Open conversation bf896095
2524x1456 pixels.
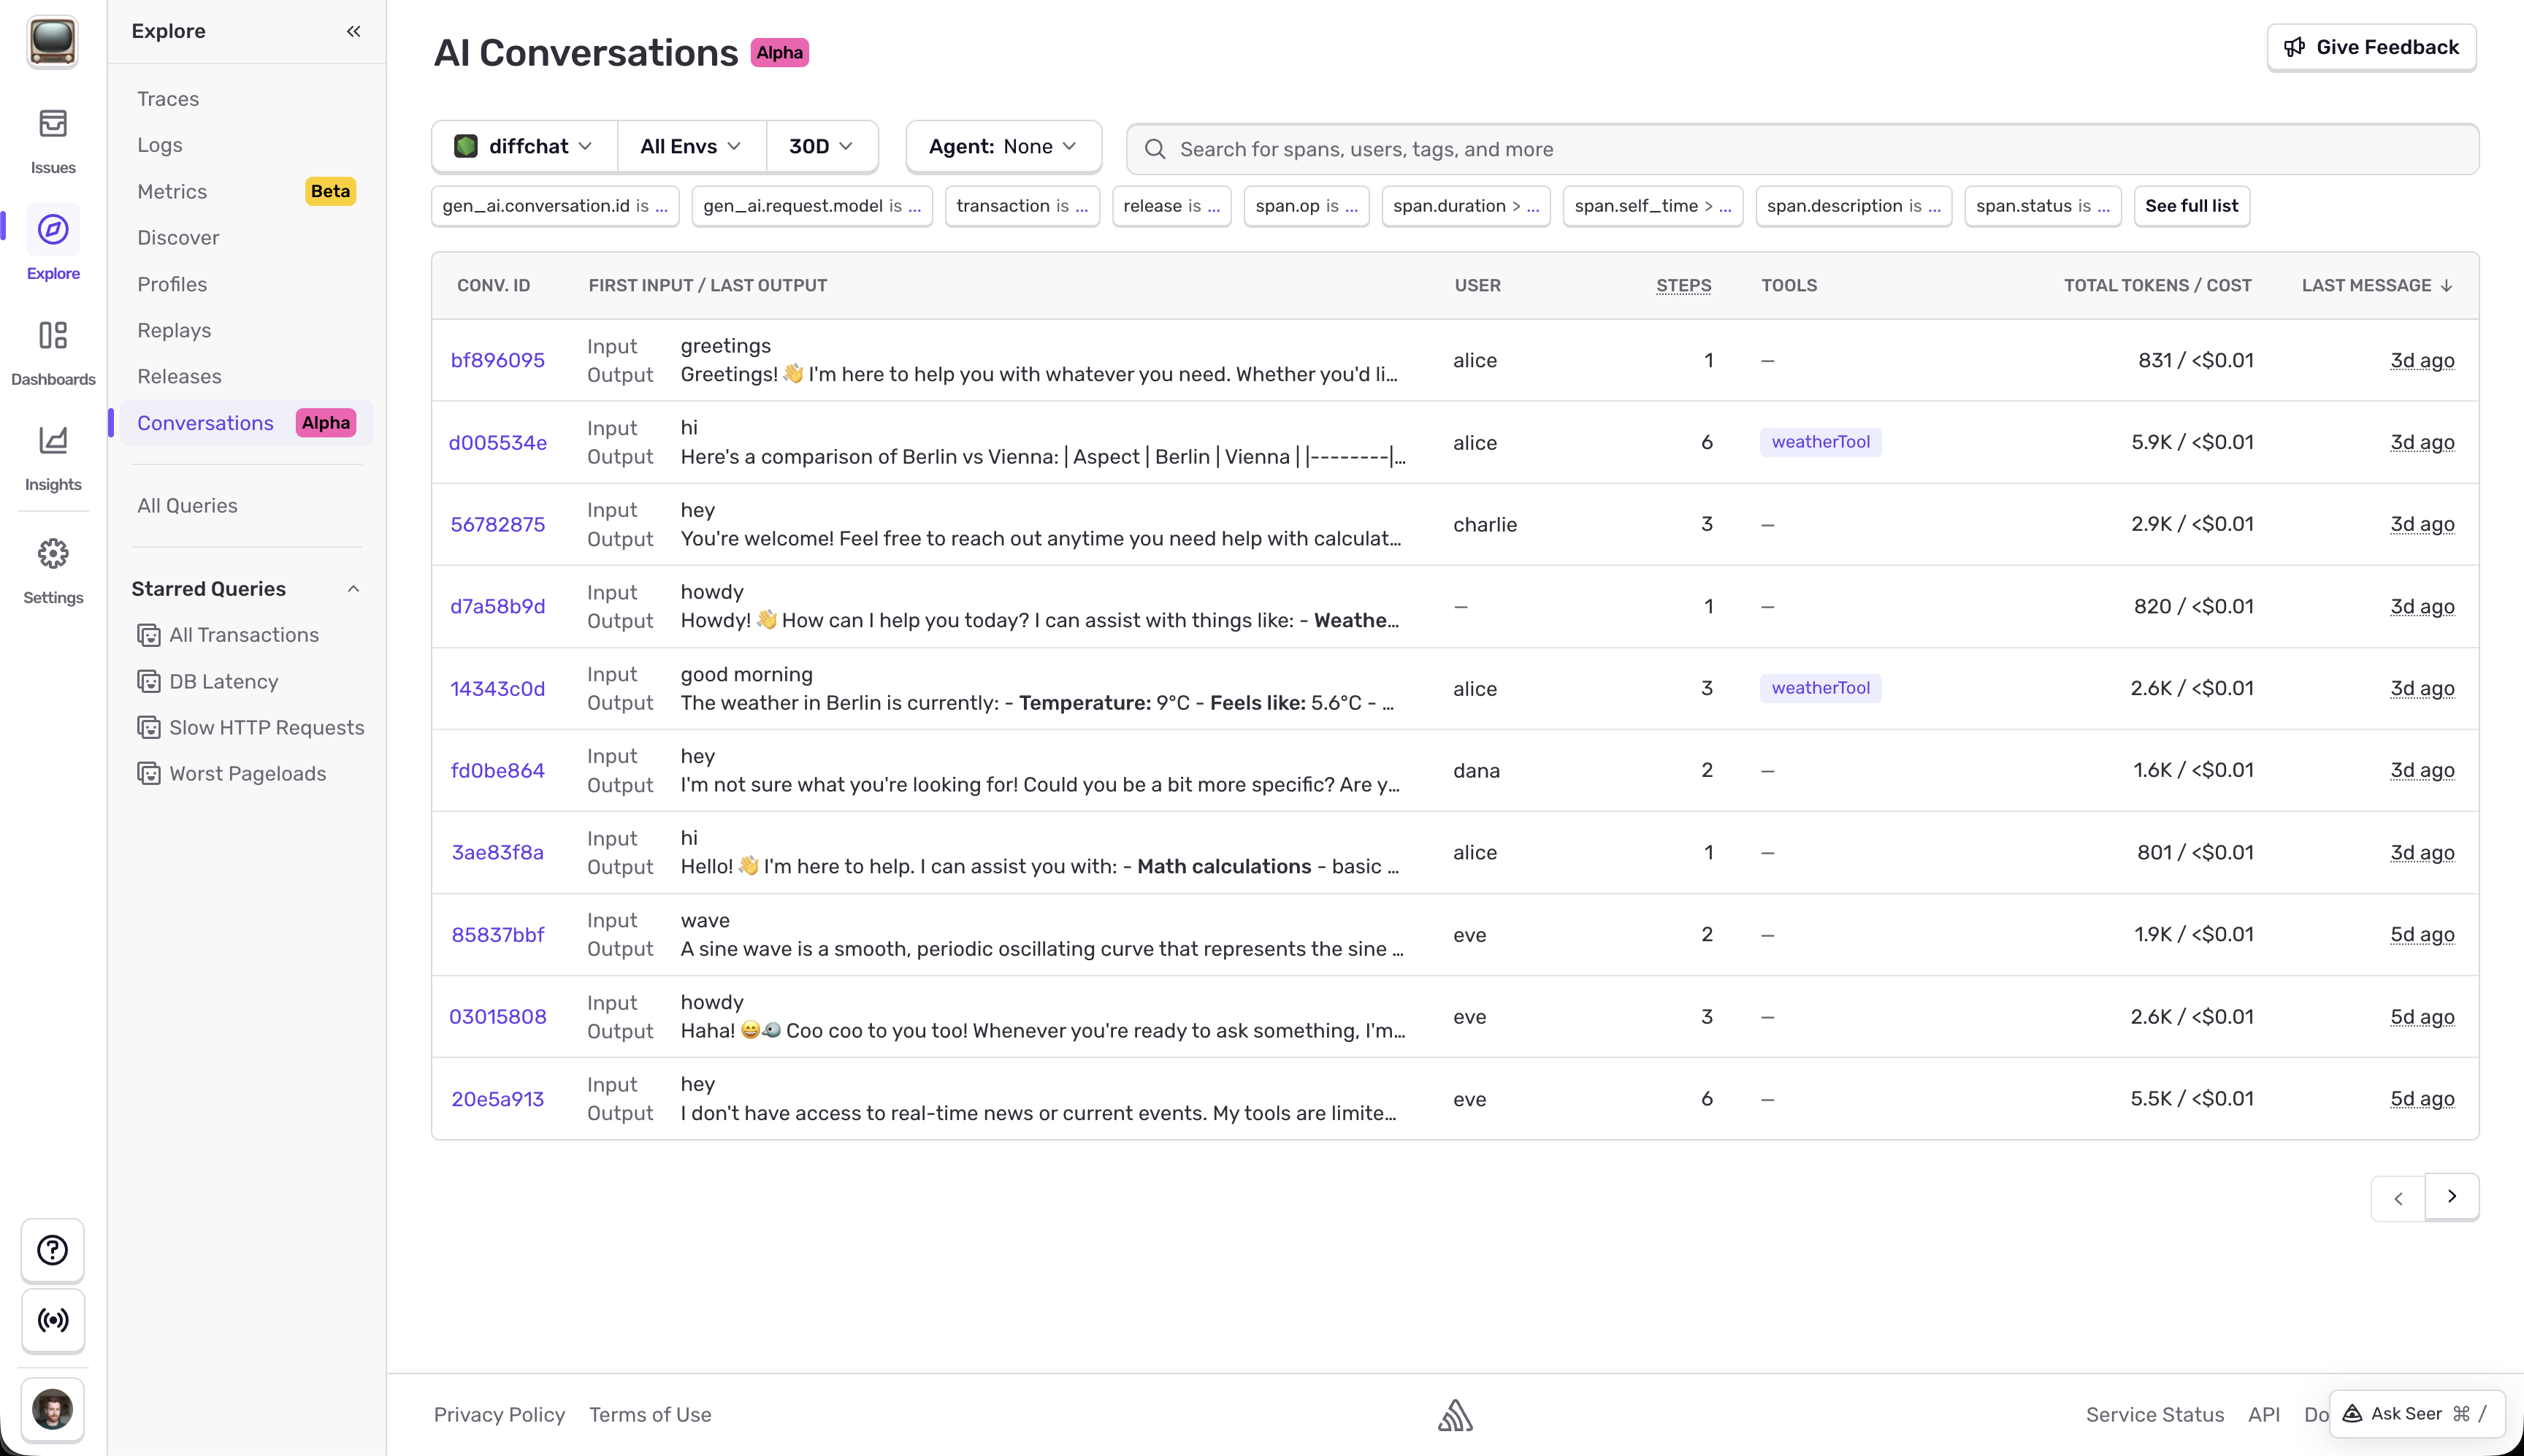pyautogui.click(x=498, y=360)
